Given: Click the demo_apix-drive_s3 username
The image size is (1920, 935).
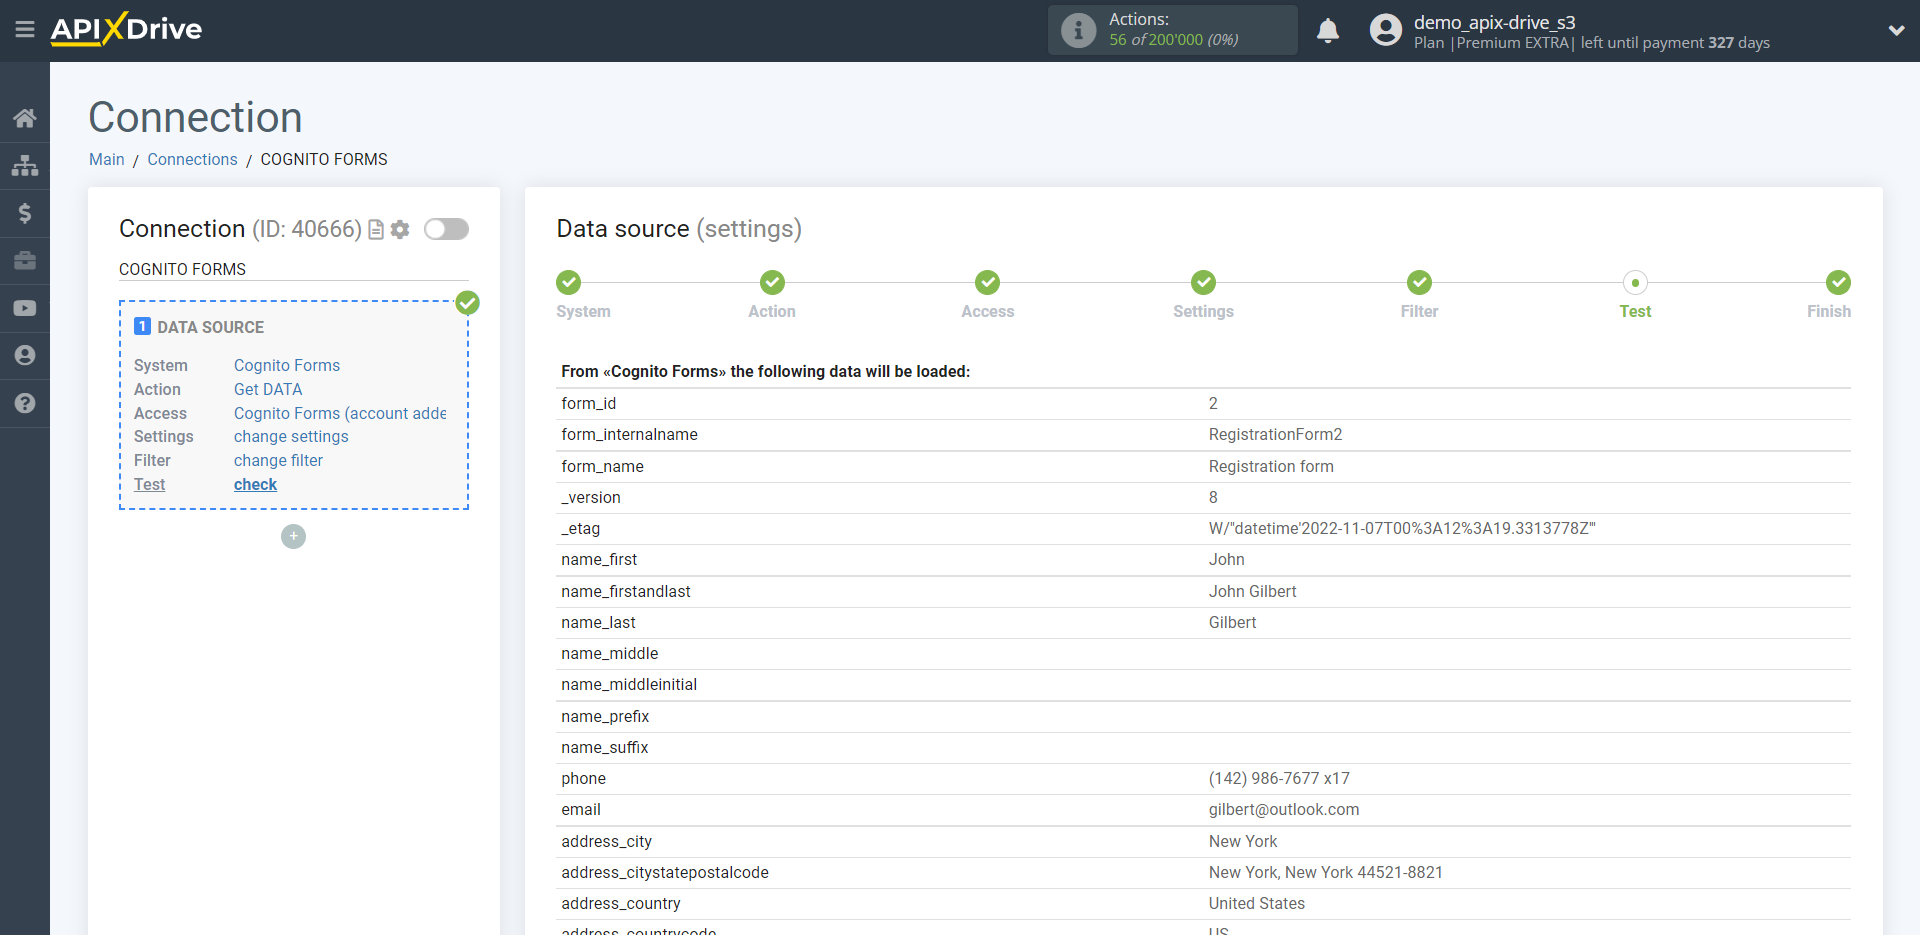Looking at the screenshot, I should pos(1494,22).
